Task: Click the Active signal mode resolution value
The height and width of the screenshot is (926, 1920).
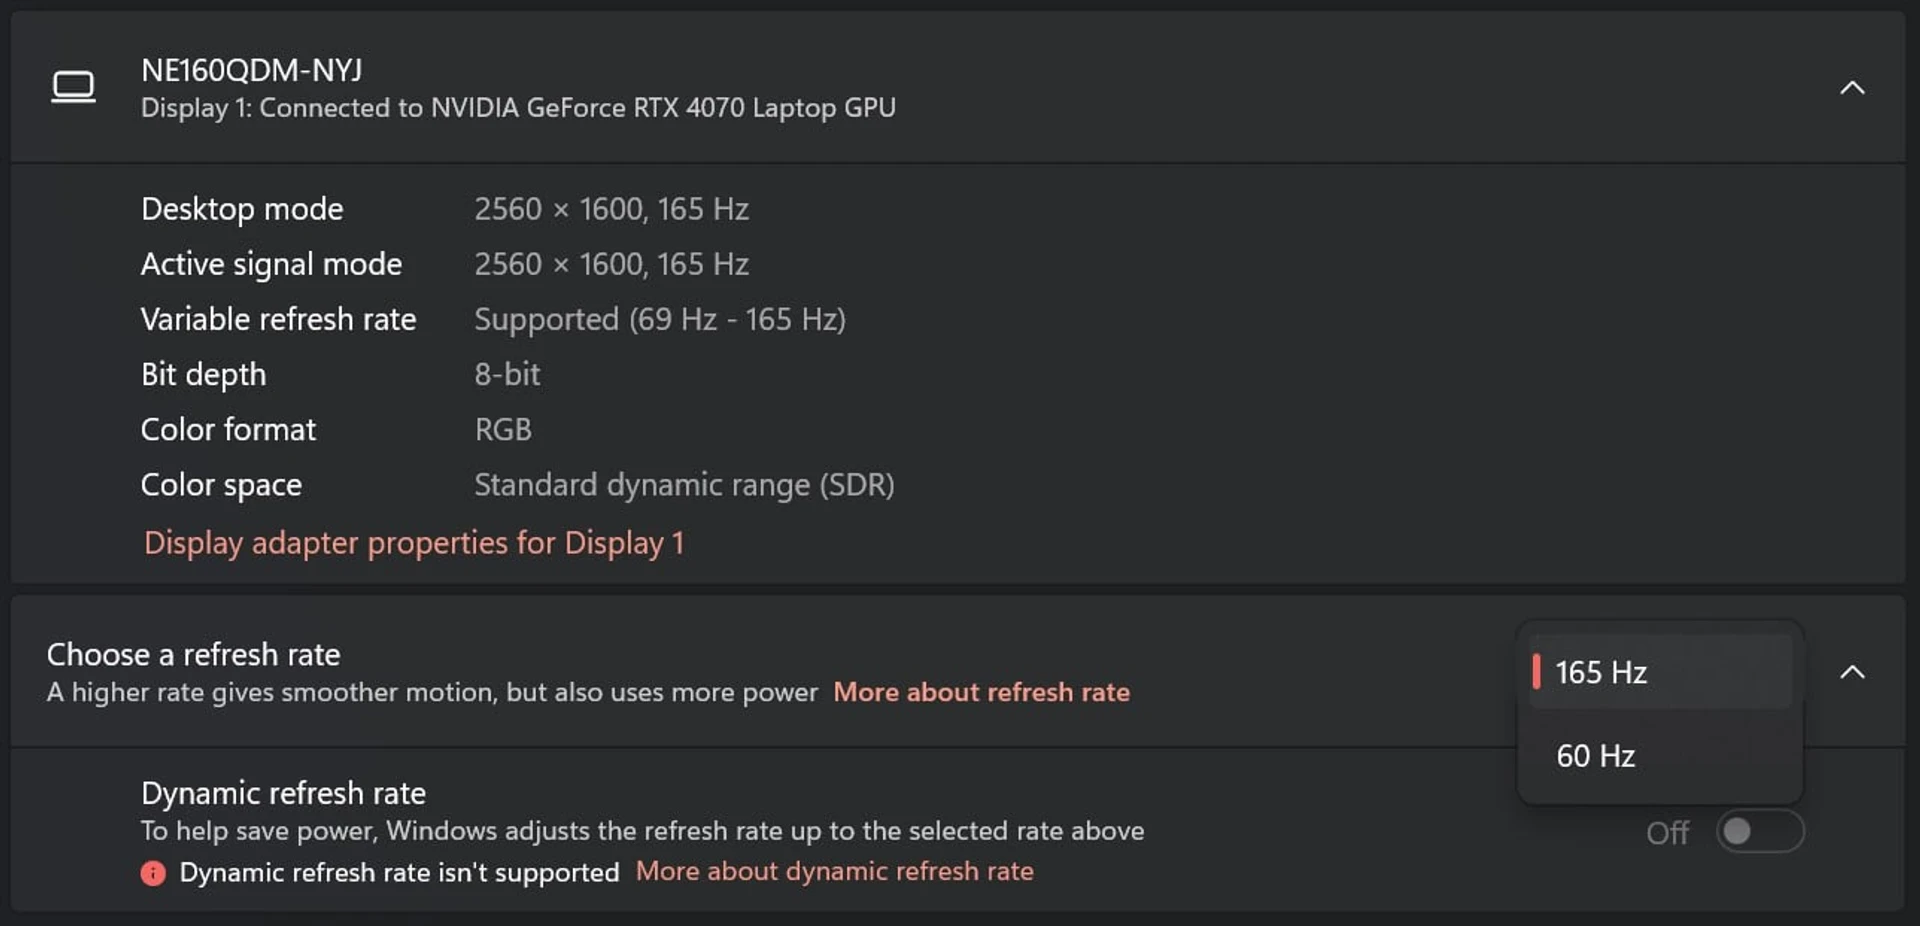Action: [611, 264]
